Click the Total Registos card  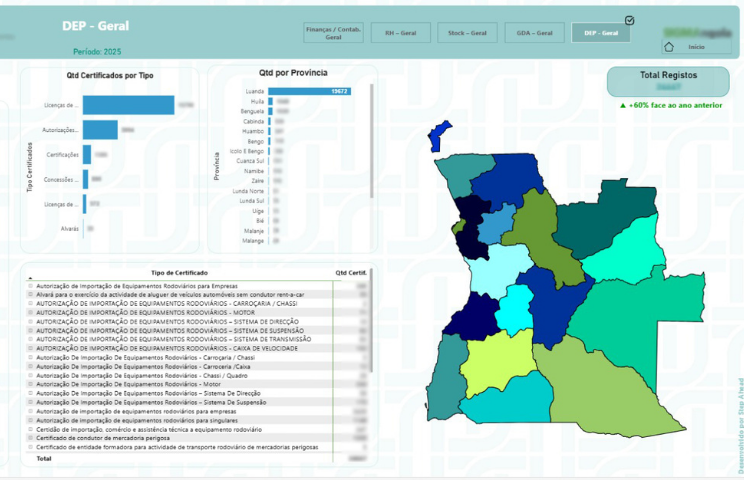[669, 81]
